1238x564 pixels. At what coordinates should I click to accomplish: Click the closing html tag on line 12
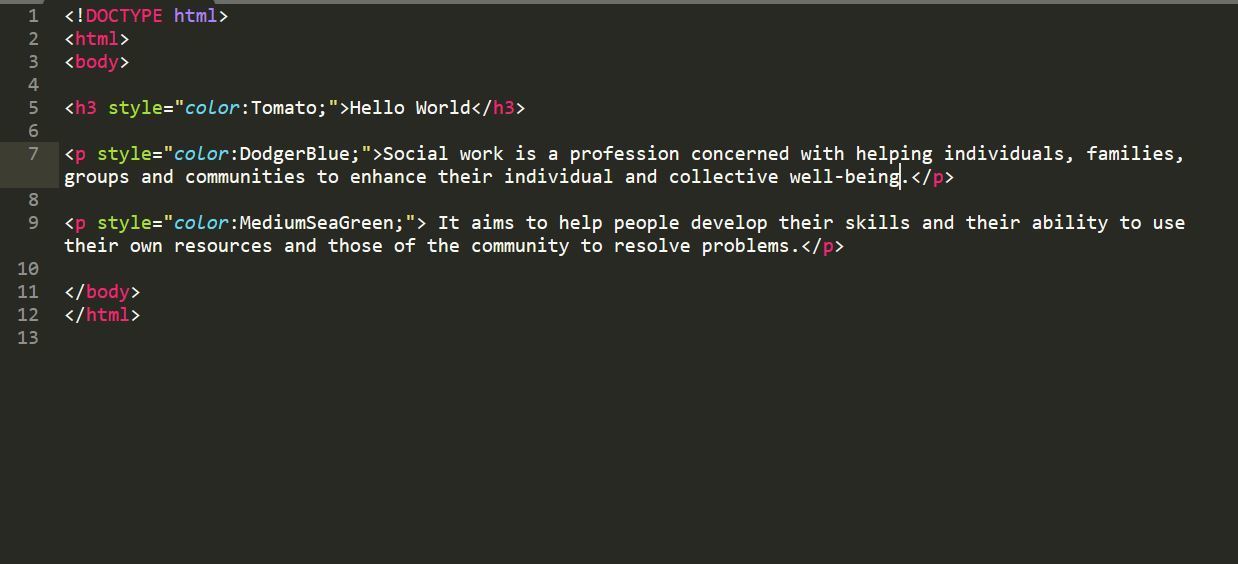[107, 315]
